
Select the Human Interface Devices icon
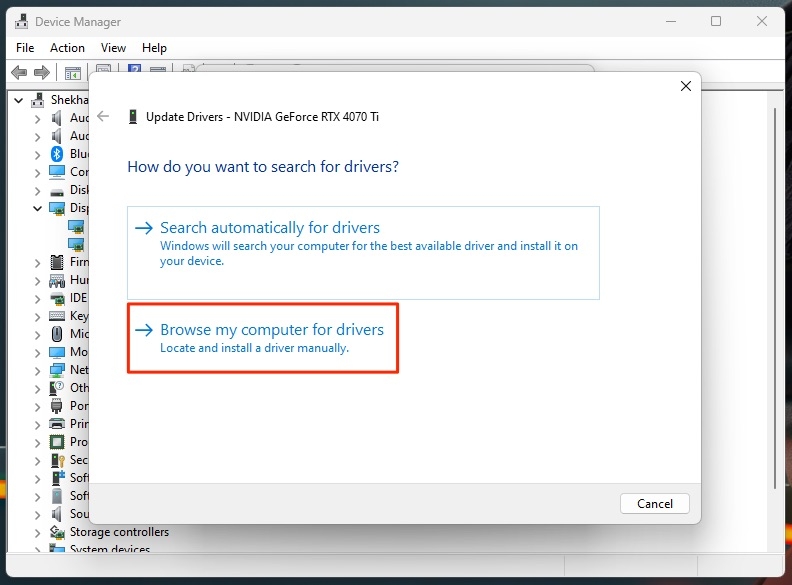click(57, 280)
